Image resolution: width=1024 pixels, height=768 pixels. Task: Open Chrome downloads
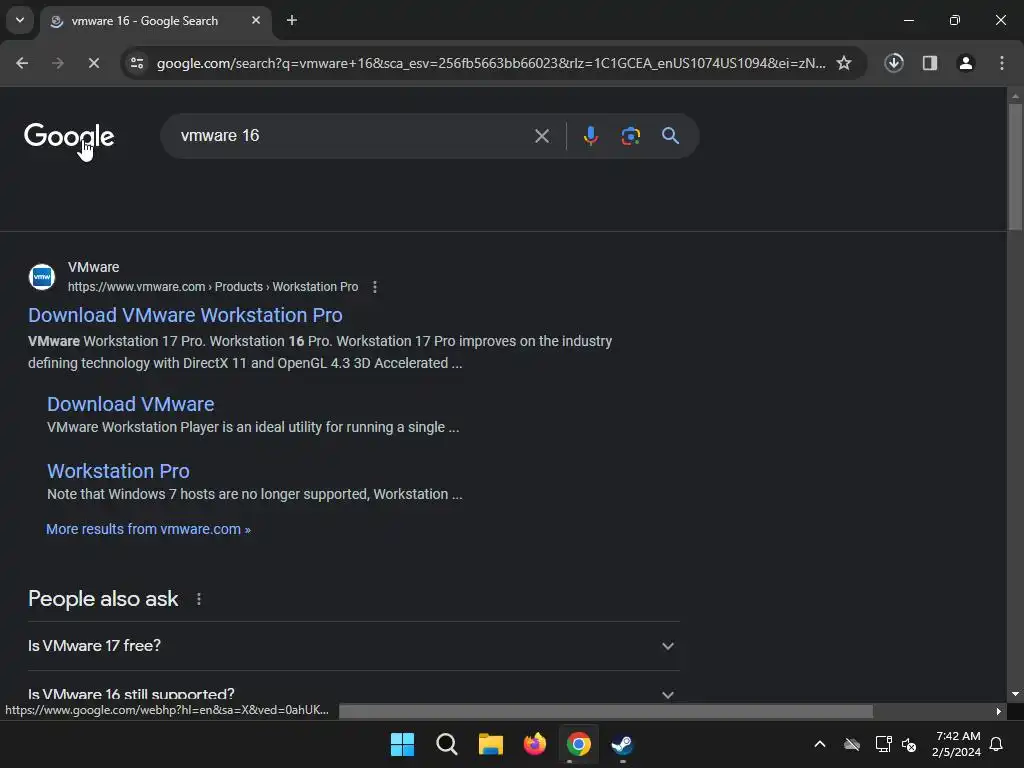point(894,63)
